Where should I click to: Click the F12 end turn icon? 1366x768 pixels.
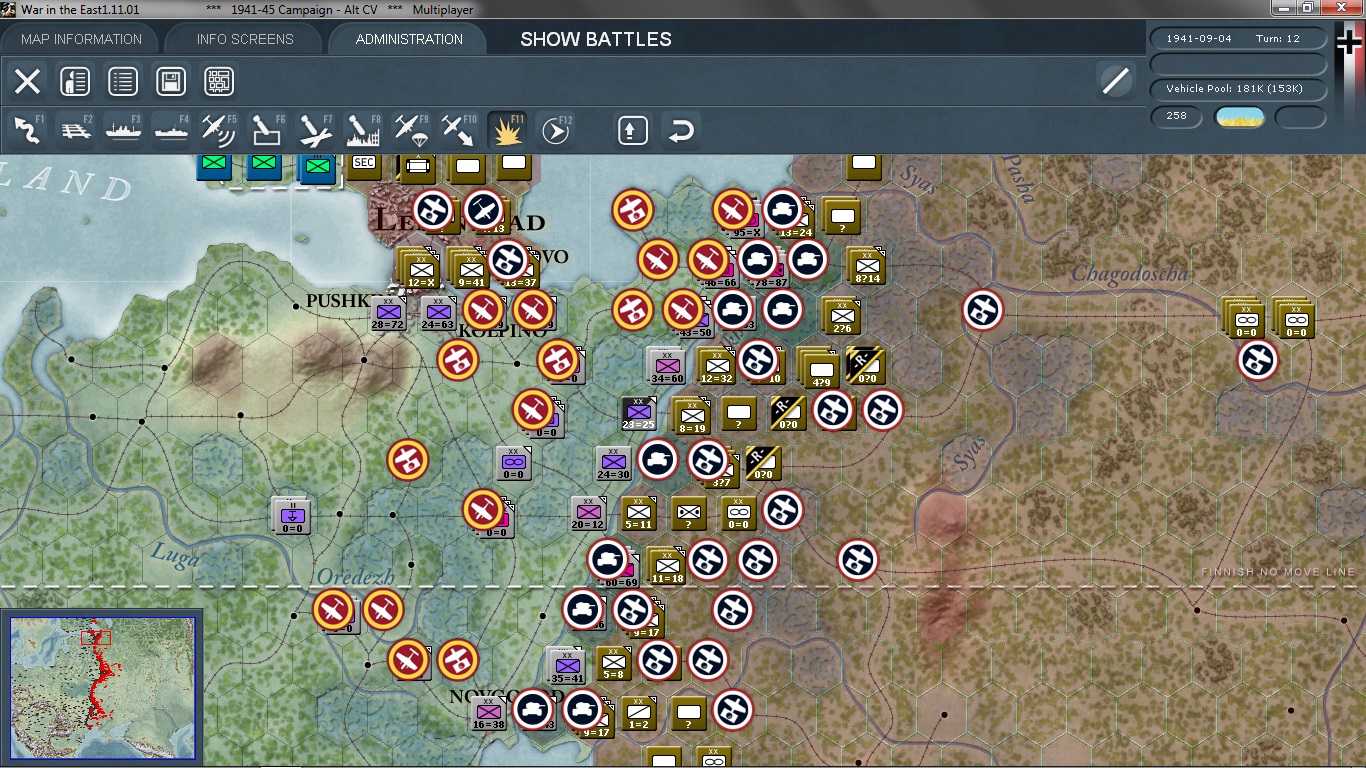(x=555, y=130)
